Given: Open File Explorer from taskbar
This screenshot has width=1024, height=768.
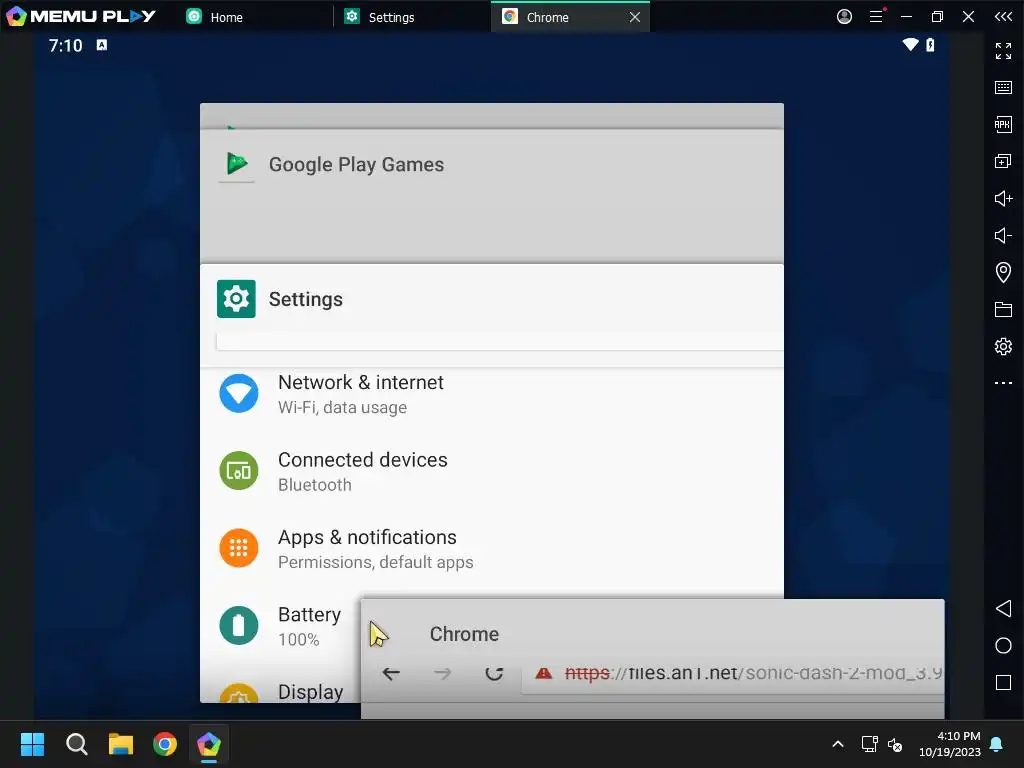Looking at the screenshot, I should tap(121, 744).
